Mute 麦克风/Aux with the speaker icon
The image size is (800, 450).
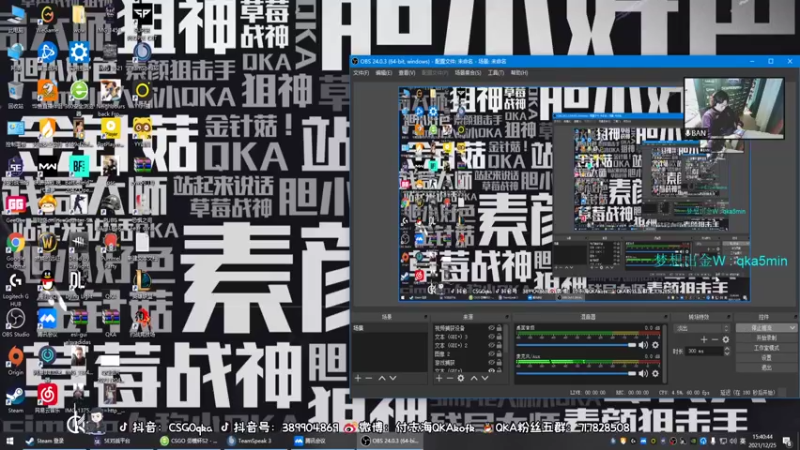(643, 373)
